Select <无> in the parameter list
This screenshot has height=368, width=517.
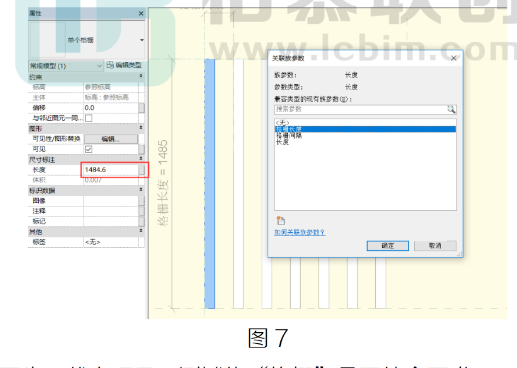point(365,123)
